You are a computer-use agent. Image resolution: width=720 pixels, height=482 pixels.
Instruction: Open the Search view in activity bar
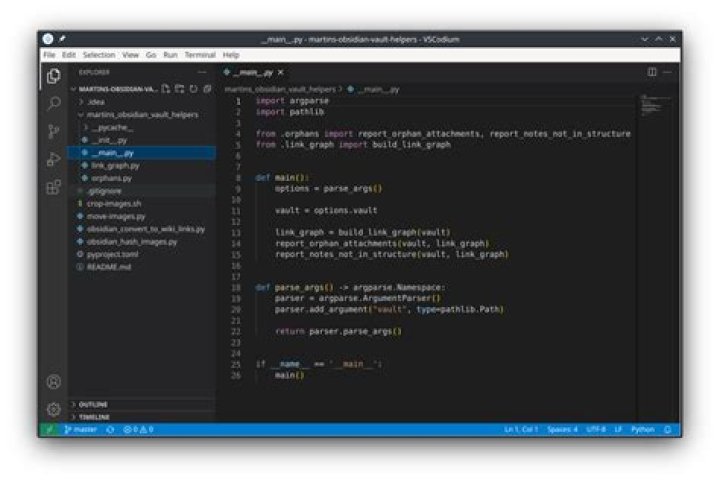(x=54, y=103)
